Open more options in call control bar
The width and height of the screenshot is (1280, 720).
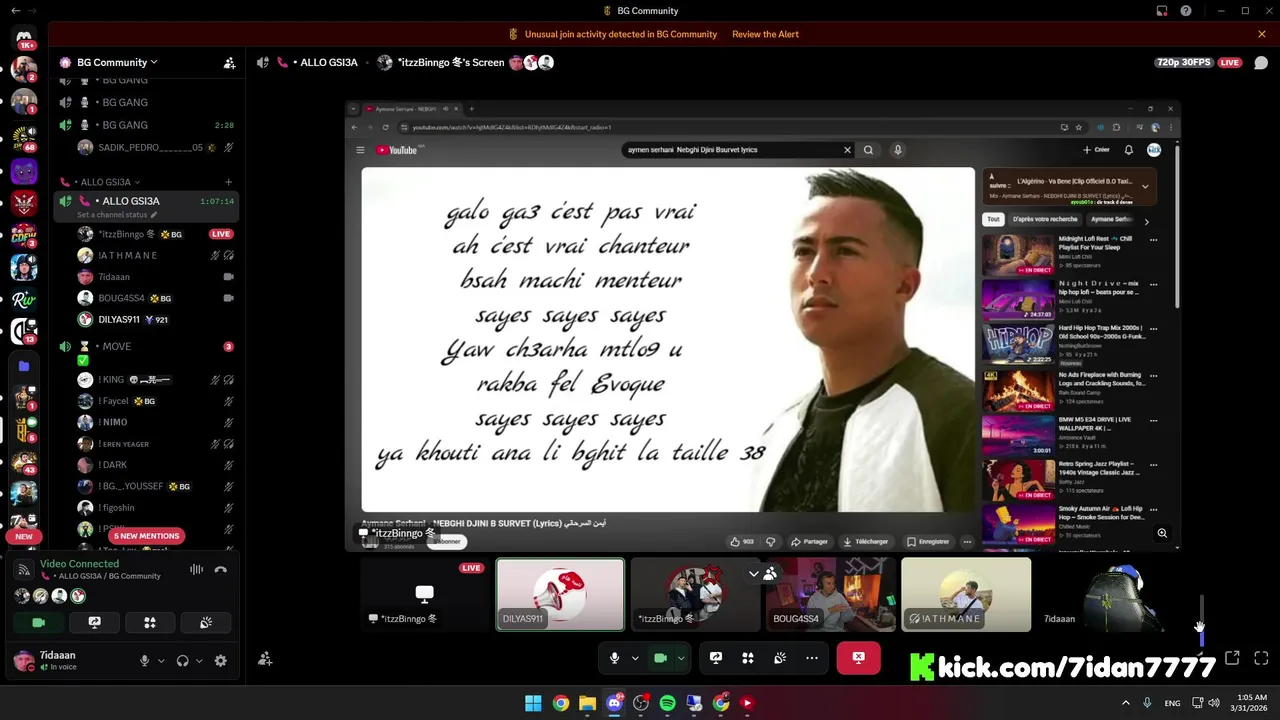(x=812, y=657)
